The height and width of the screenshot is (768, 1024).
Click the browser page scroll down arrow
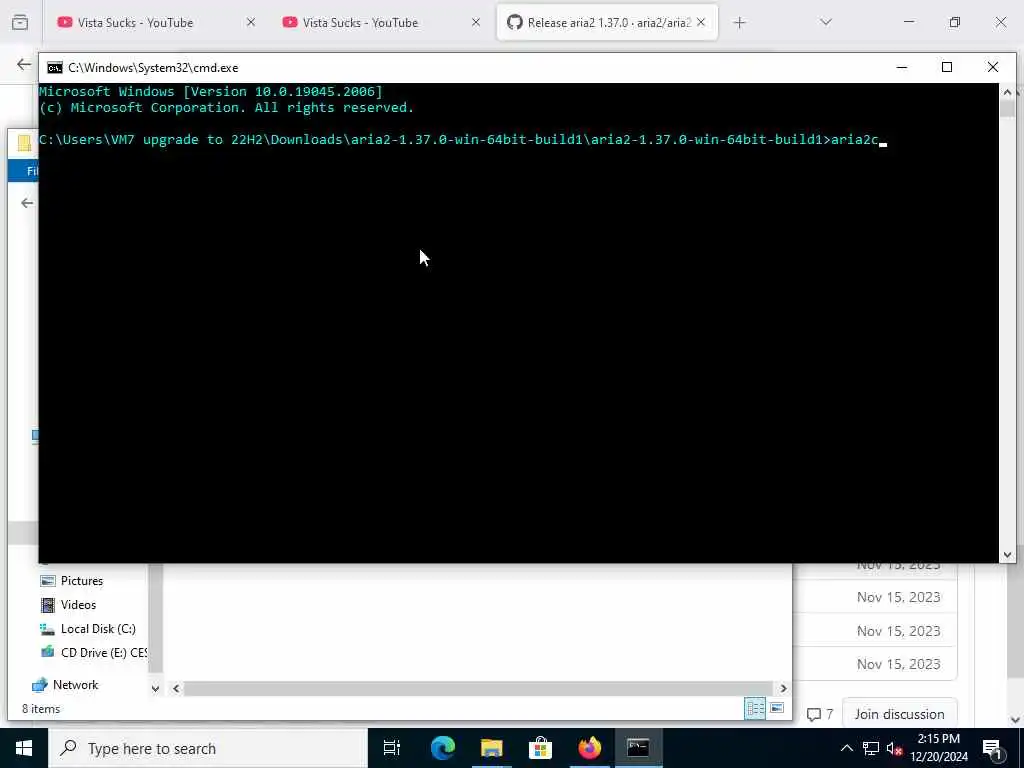(1016, 720)
